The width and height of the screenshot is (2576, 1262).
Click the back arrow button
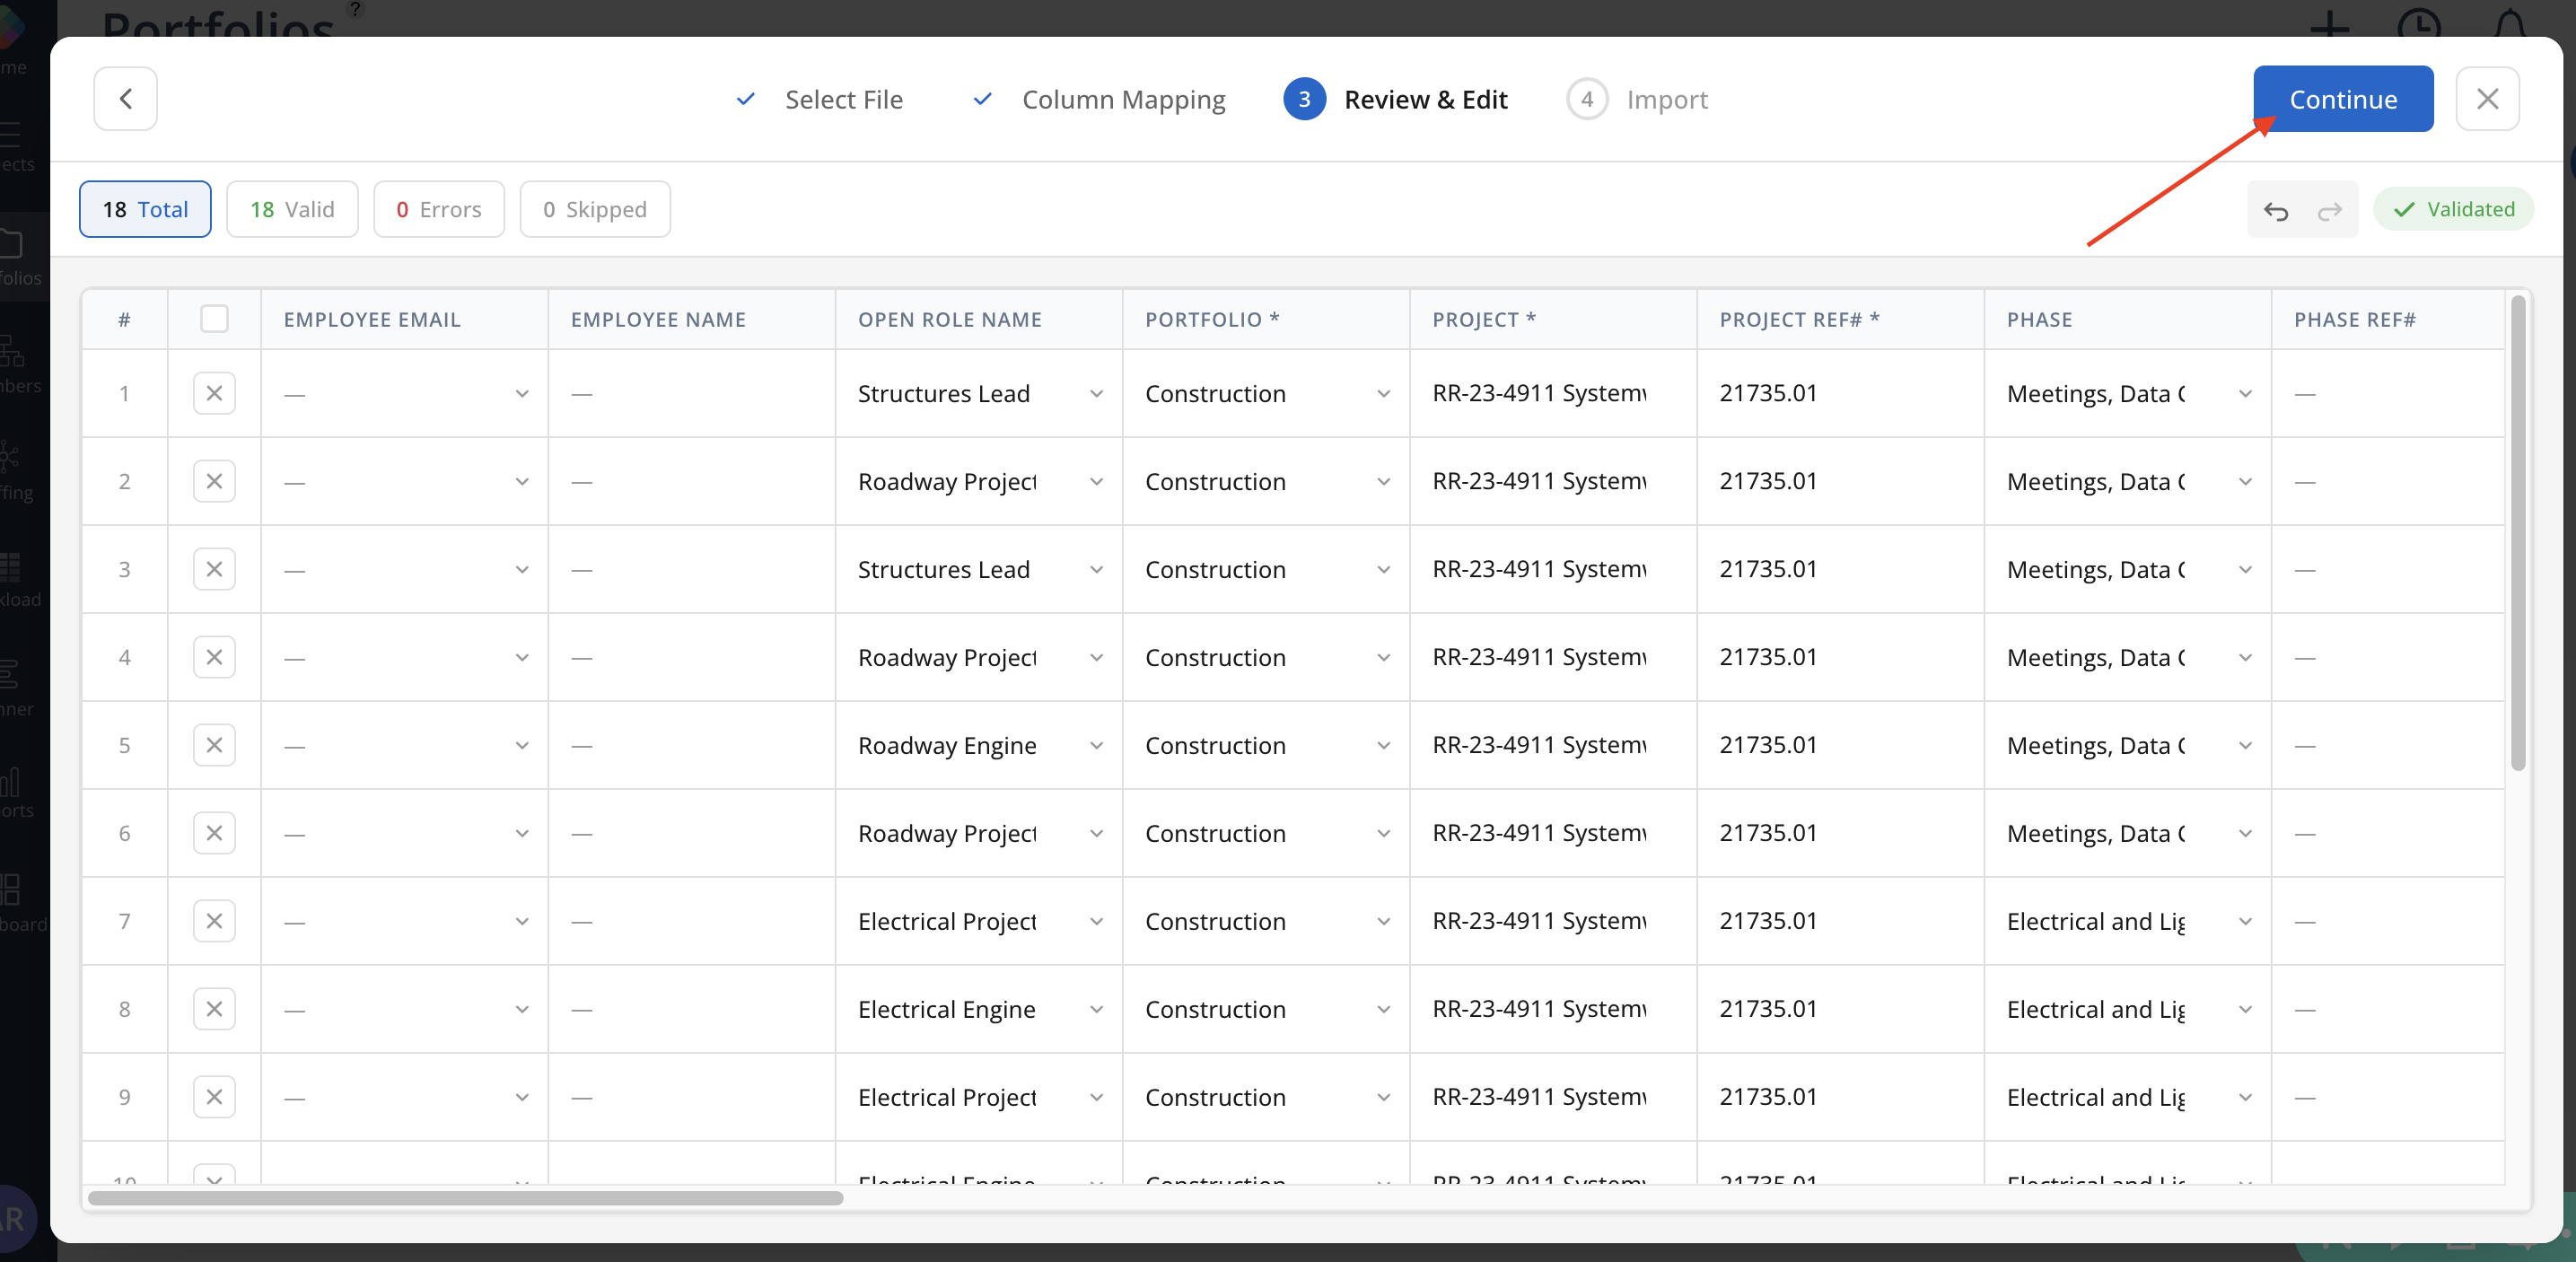pyautogui.click(x=125, y=98)
